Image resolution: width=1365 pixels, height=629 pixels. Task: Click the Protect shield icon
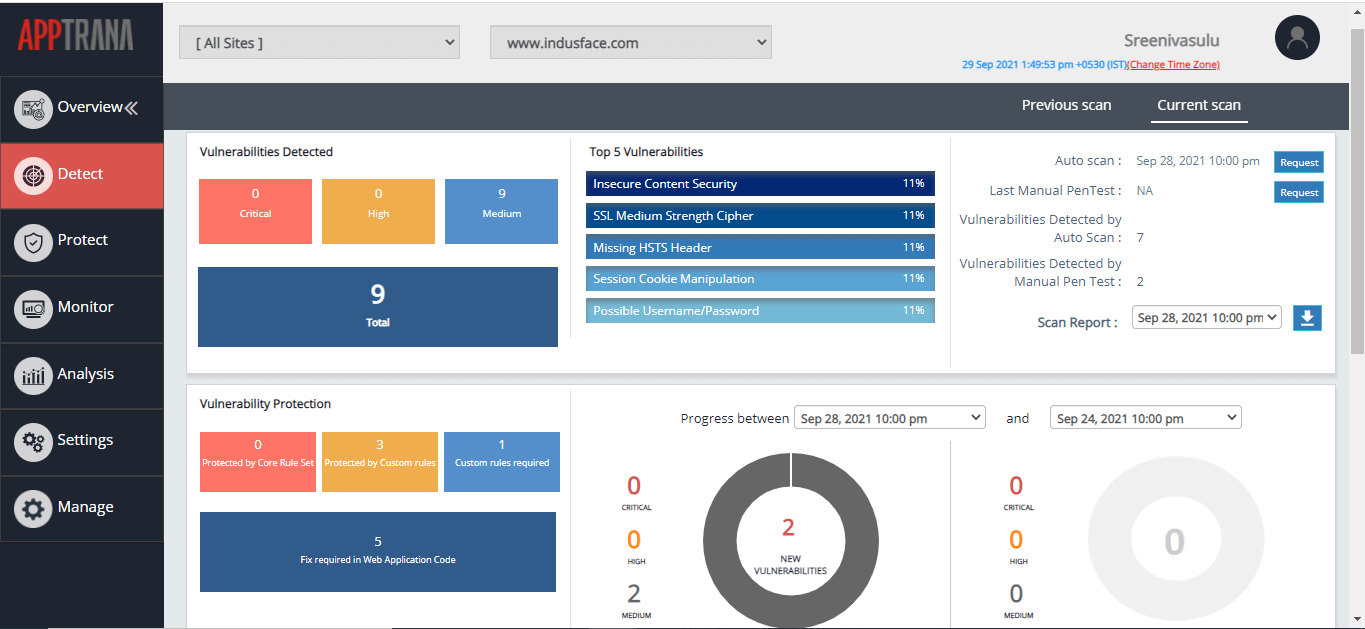click(33, 241)
